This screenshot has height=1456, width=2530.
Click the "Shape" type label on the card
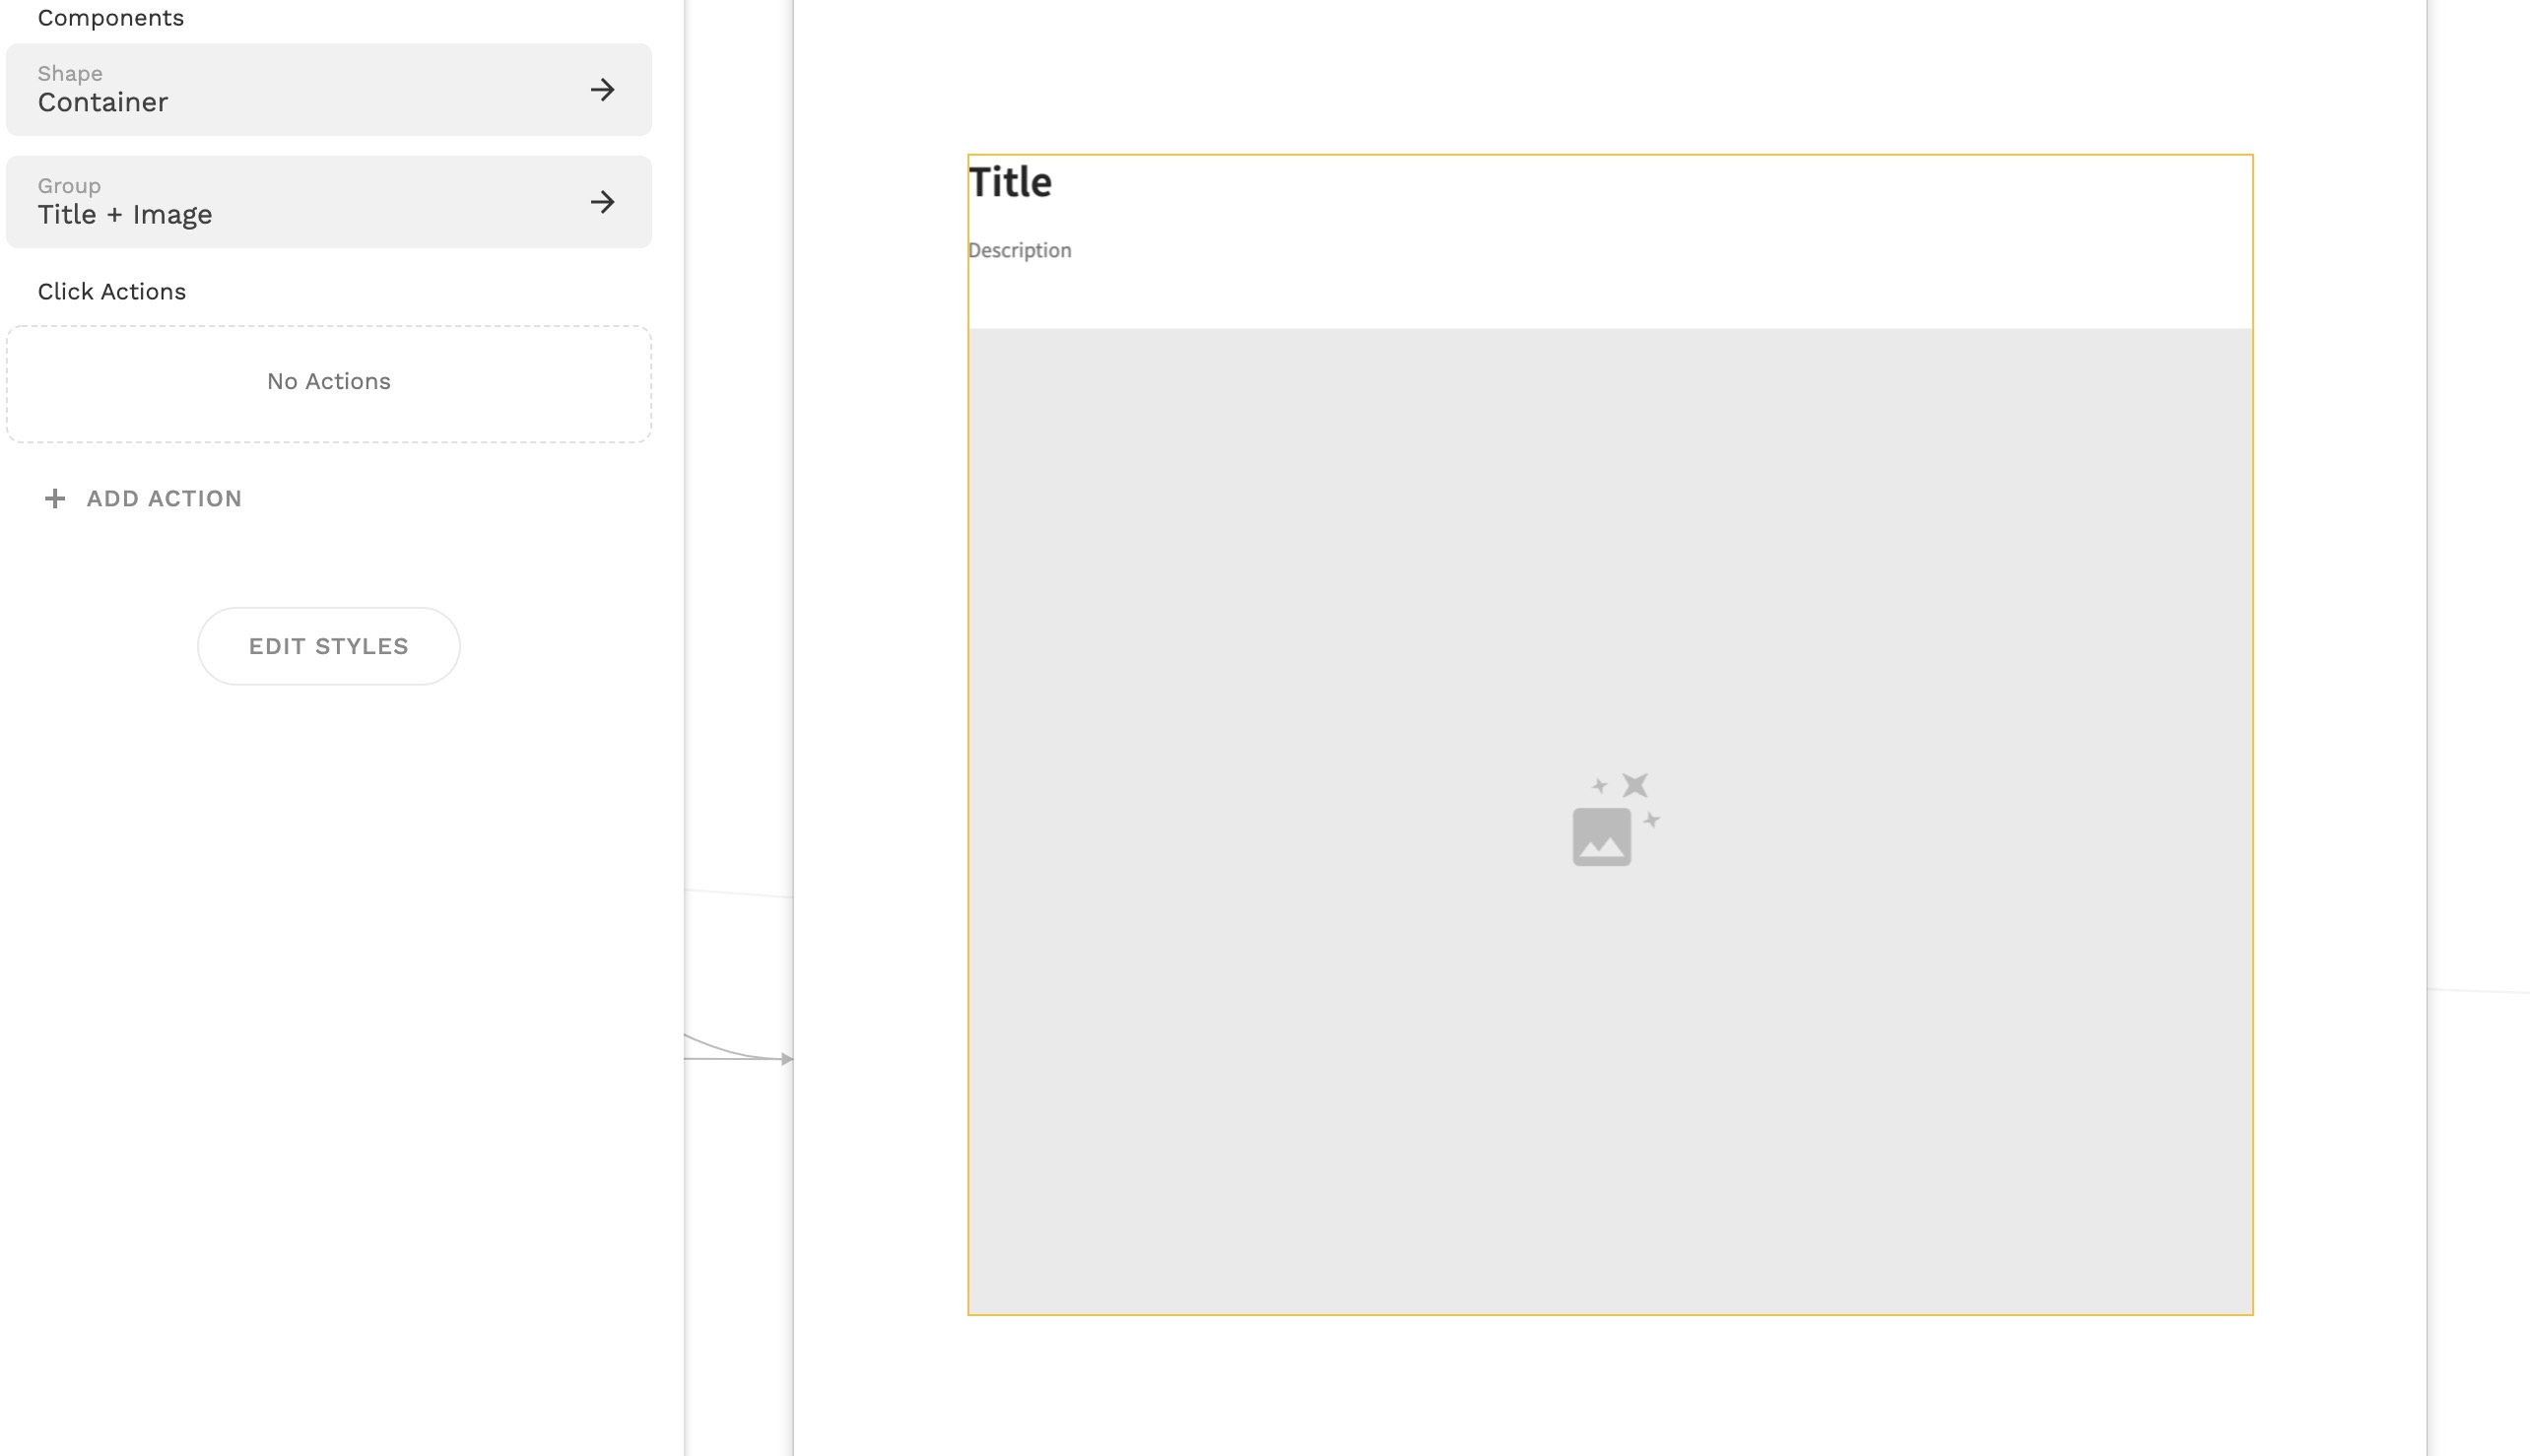pyautogui.click(x=70, y=74)
